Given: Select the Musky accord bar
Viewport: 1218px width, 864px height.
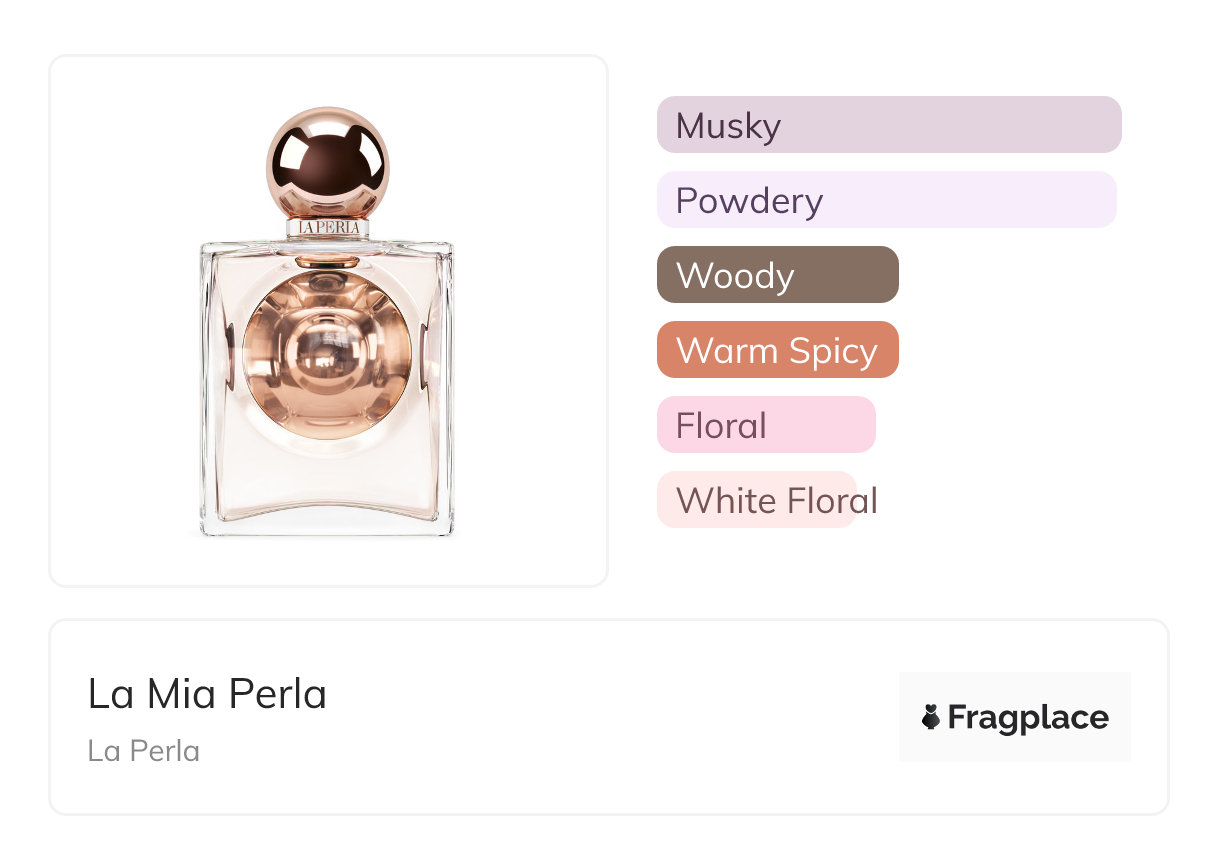Looking at the screenshot, I should click(888, 125).
